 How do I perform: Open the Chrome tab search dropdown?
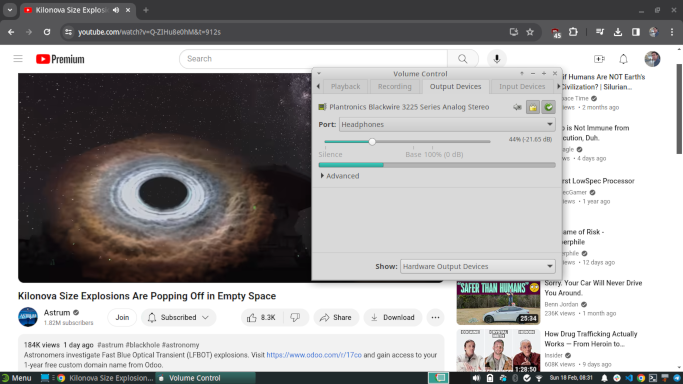(10, 10)
